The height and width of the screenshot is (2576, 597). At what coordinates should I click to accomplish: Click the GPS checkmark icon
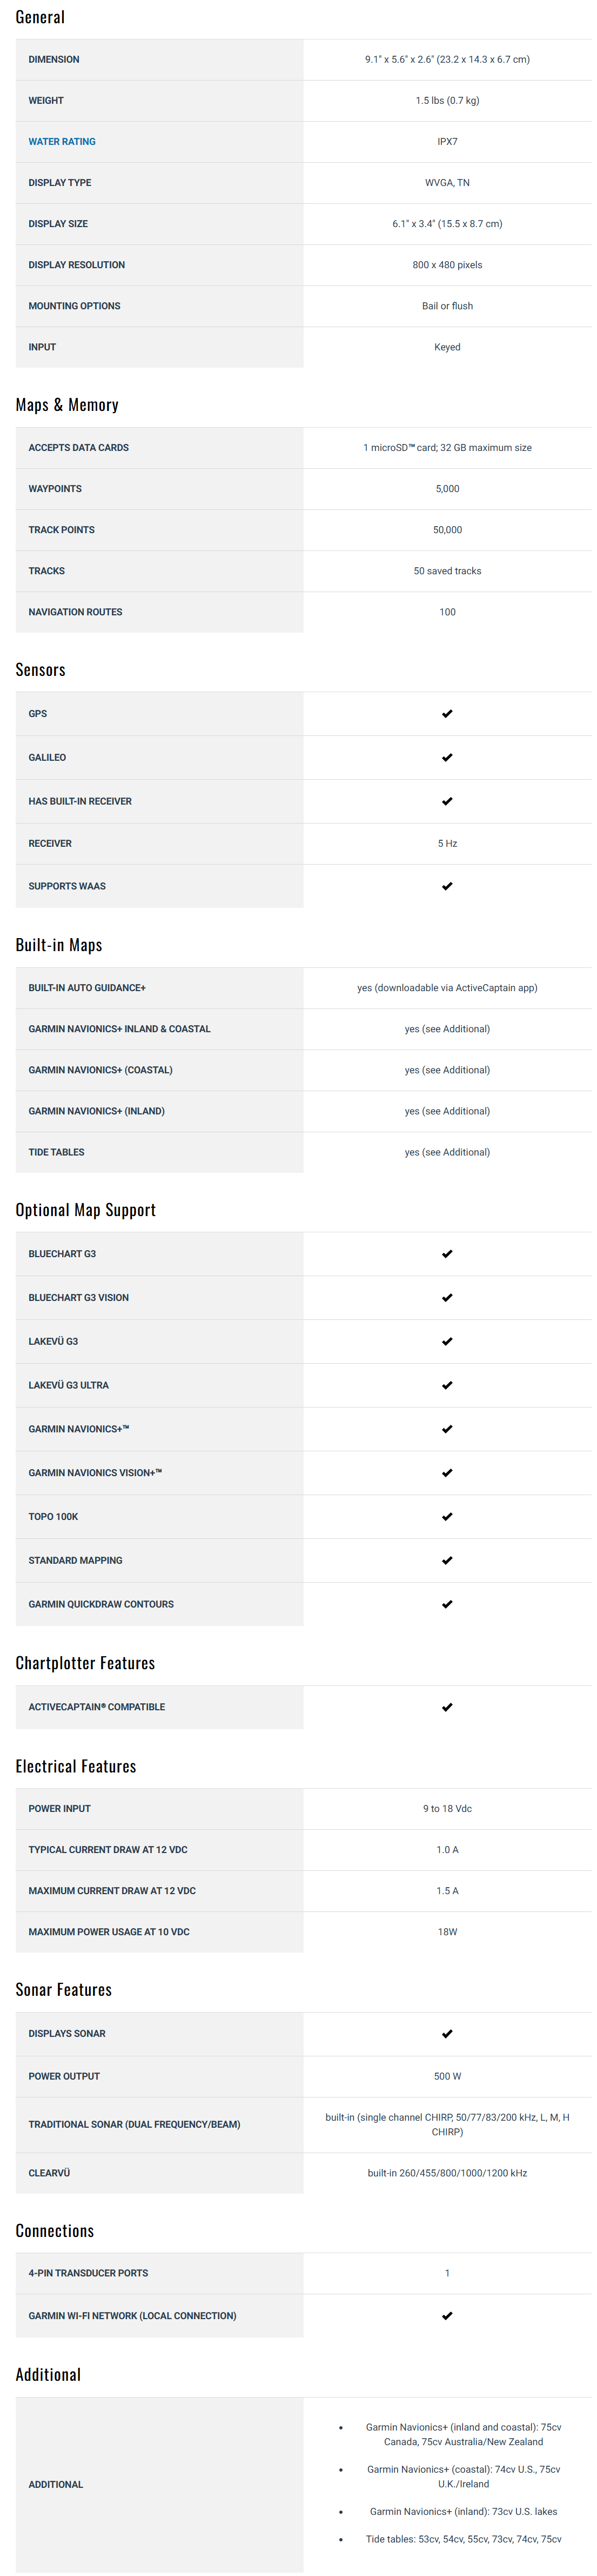click(x=447, y=714)
